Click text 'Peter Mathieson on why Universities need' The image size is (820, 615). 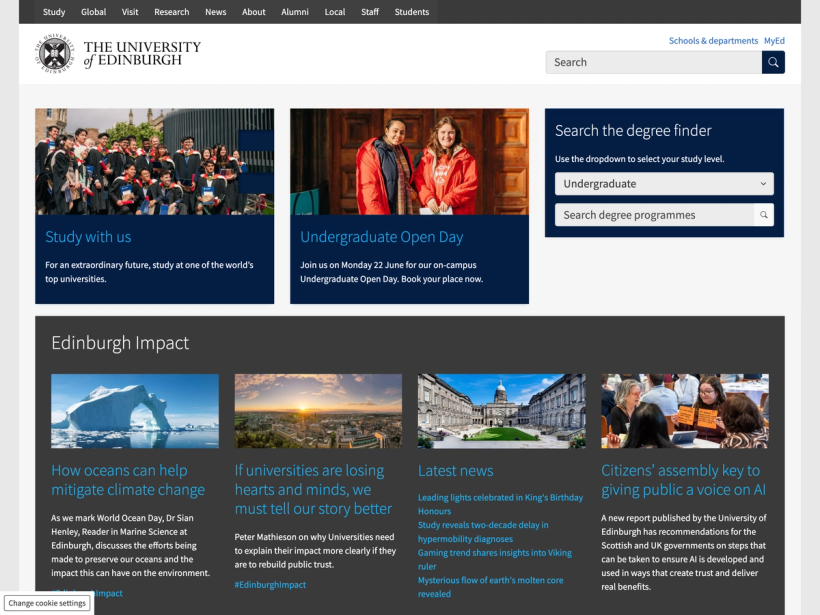(x=314, y=537)
